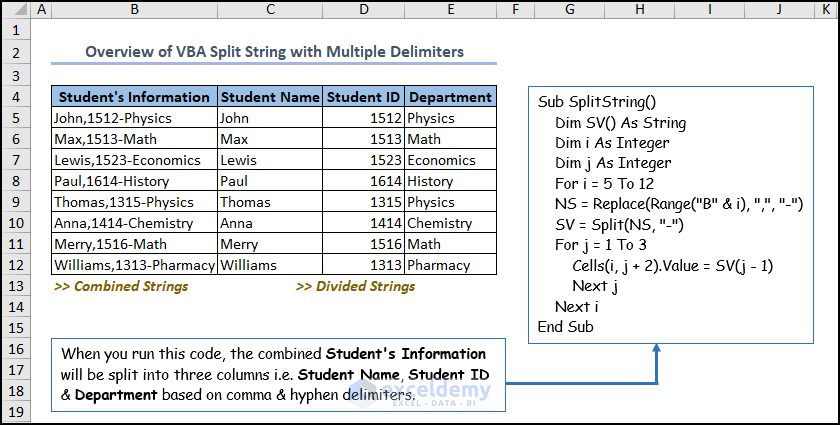Click Student ID cell 1614
This screenshot has width=840, height=425.
[x=364, y=181]
